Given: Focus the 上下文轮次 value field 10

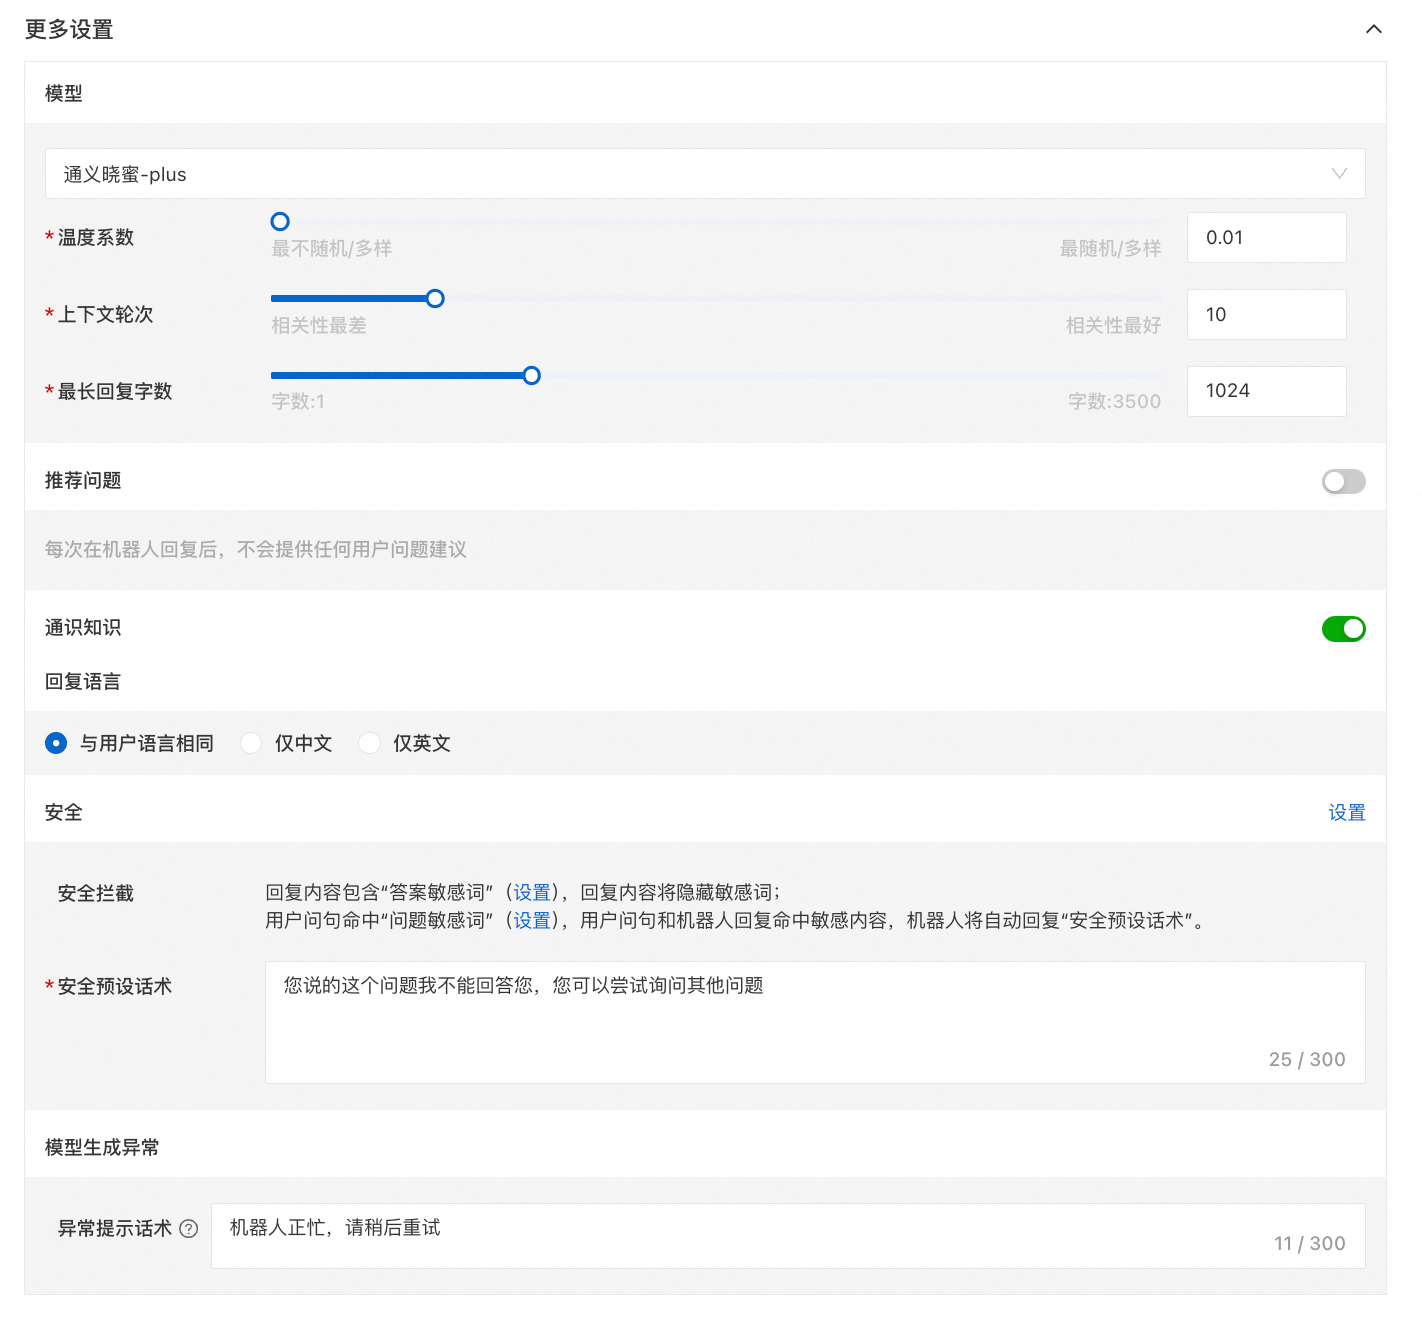Looking at the screenshot, I should pyautogui.click(x=1266, y=314).
